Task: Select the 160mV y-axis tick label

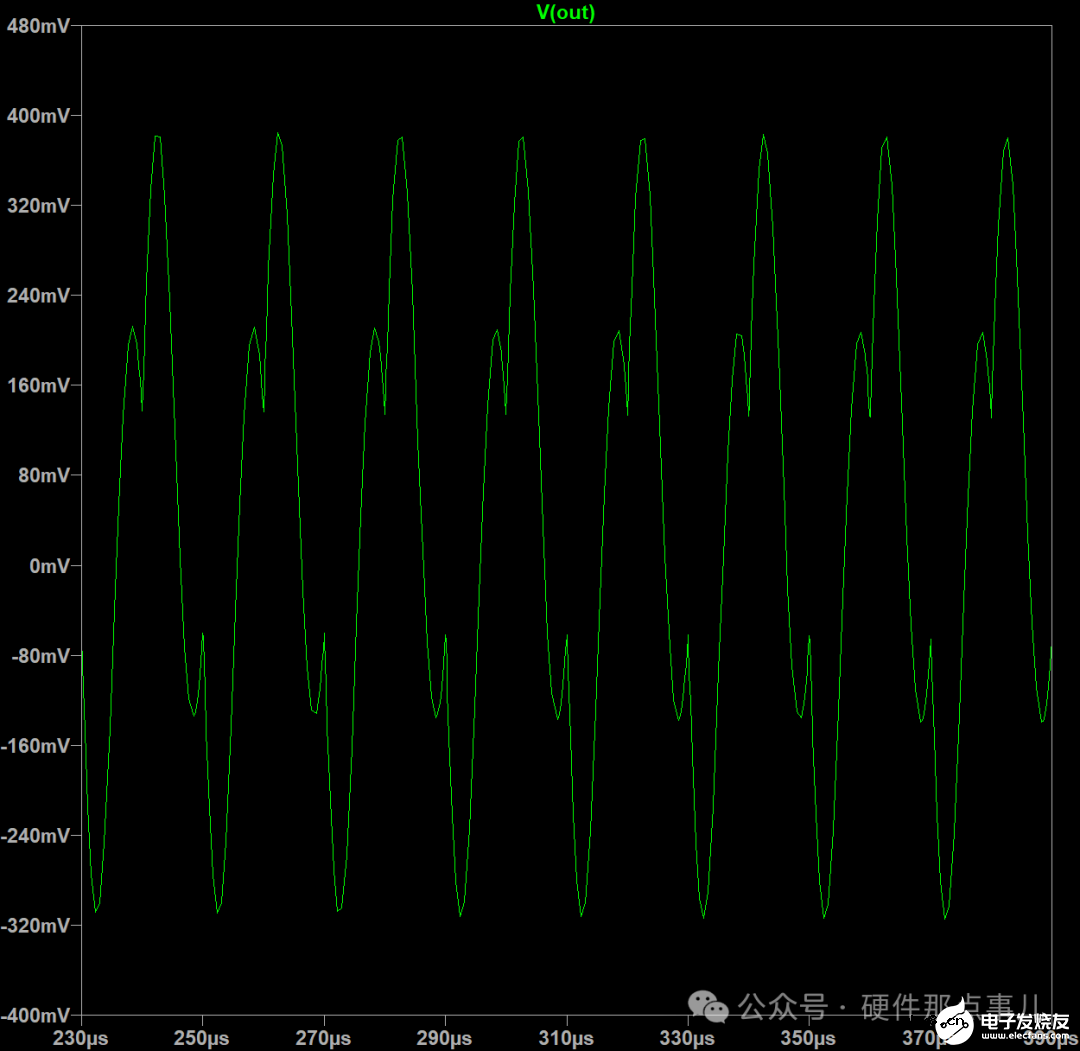Action: pos(39,386)
